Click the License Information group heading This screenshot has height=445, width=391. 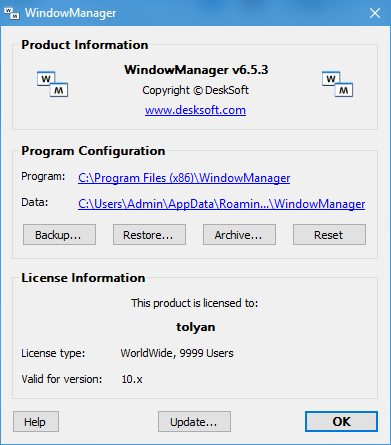83,278
